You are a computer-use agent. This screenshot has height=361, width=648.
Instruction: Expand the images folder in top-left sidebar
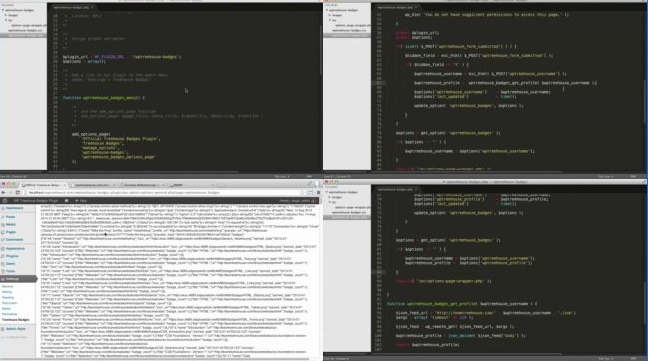click(6, 15)
